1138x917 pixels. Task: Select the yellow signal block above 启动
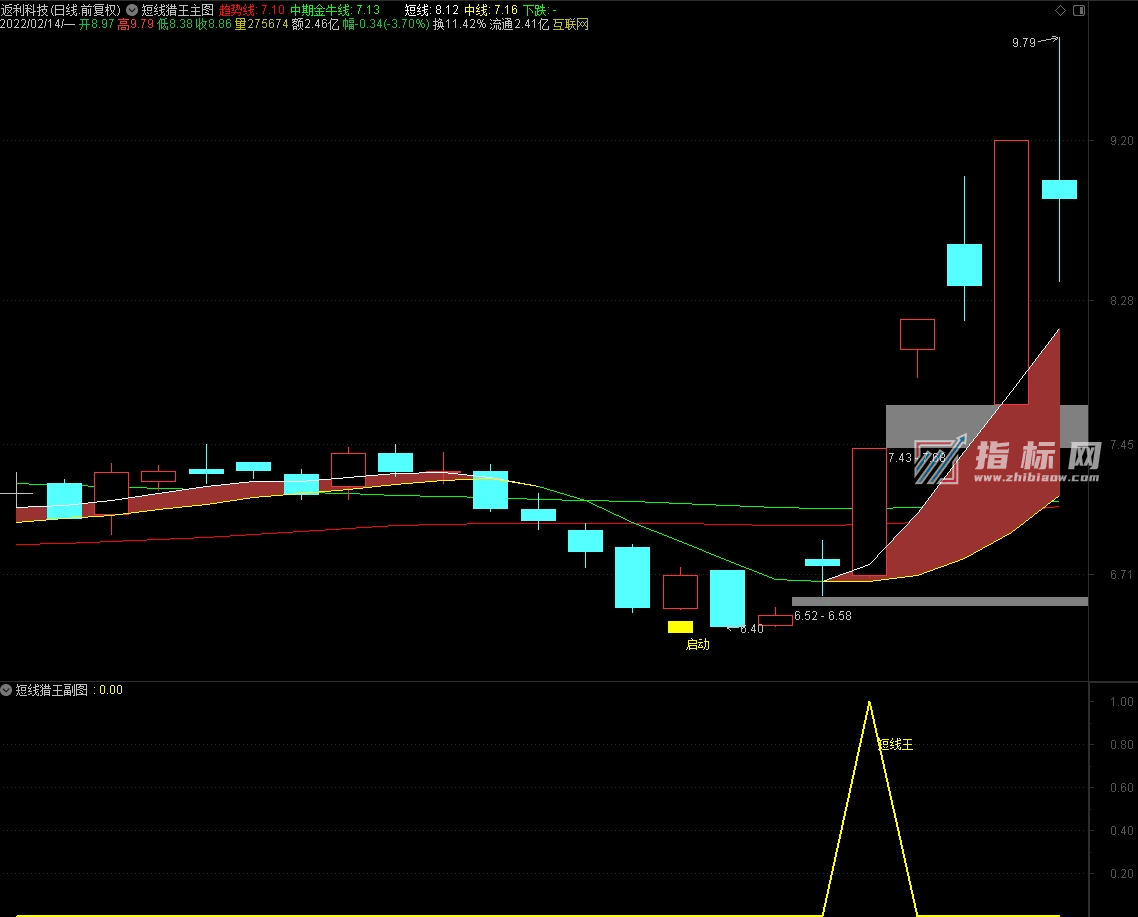point(680,627)
